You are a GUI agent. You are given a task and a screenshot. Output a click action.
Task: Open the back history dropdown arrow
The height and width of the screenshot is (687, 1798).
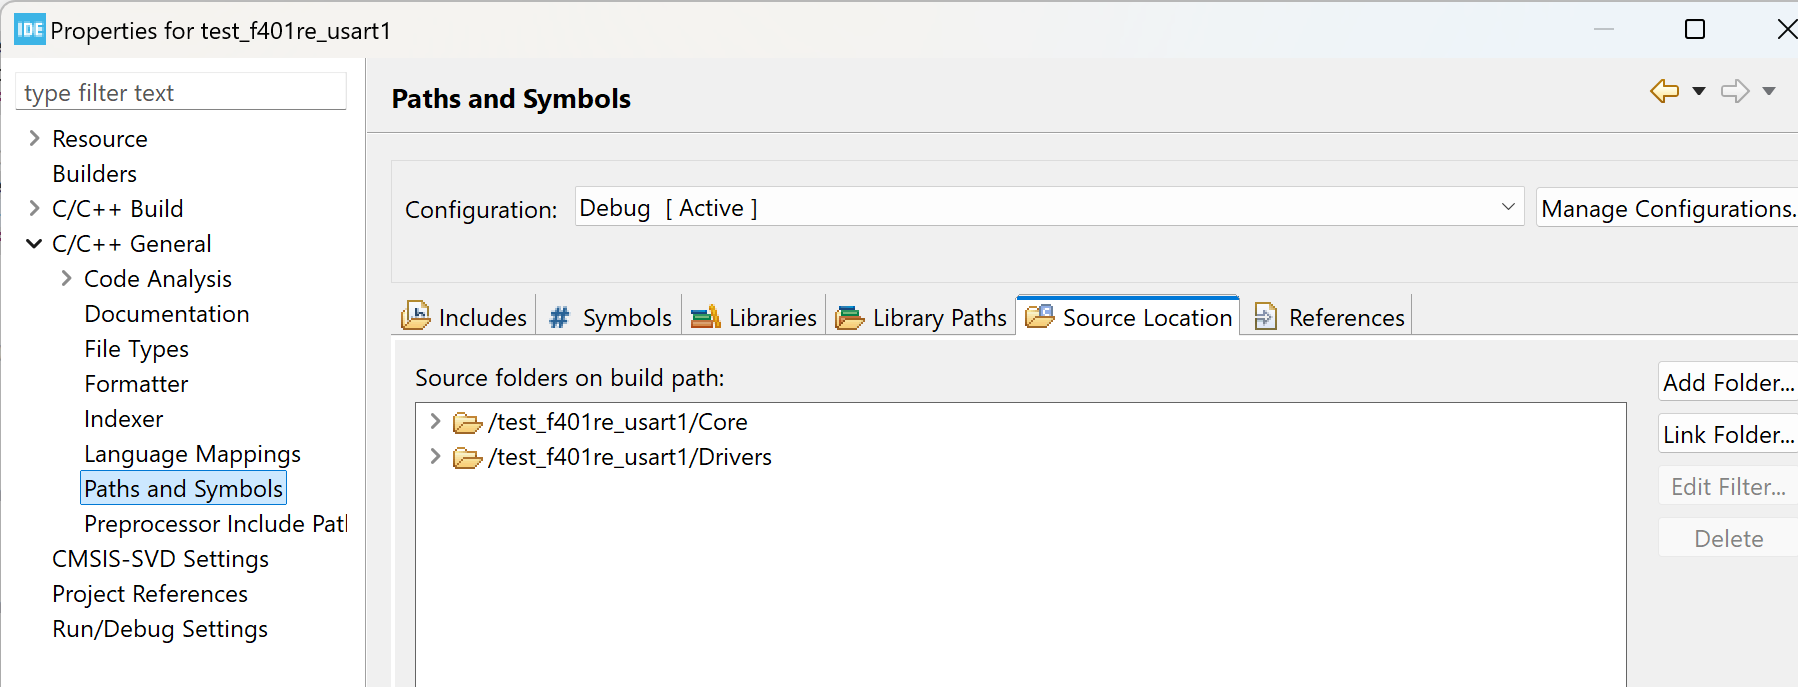coord(1698,91)
